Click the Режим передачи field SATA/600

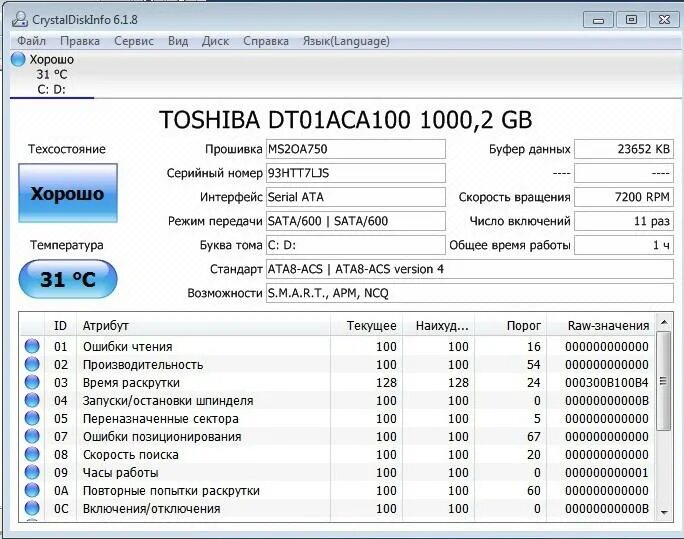click(356, 221)
